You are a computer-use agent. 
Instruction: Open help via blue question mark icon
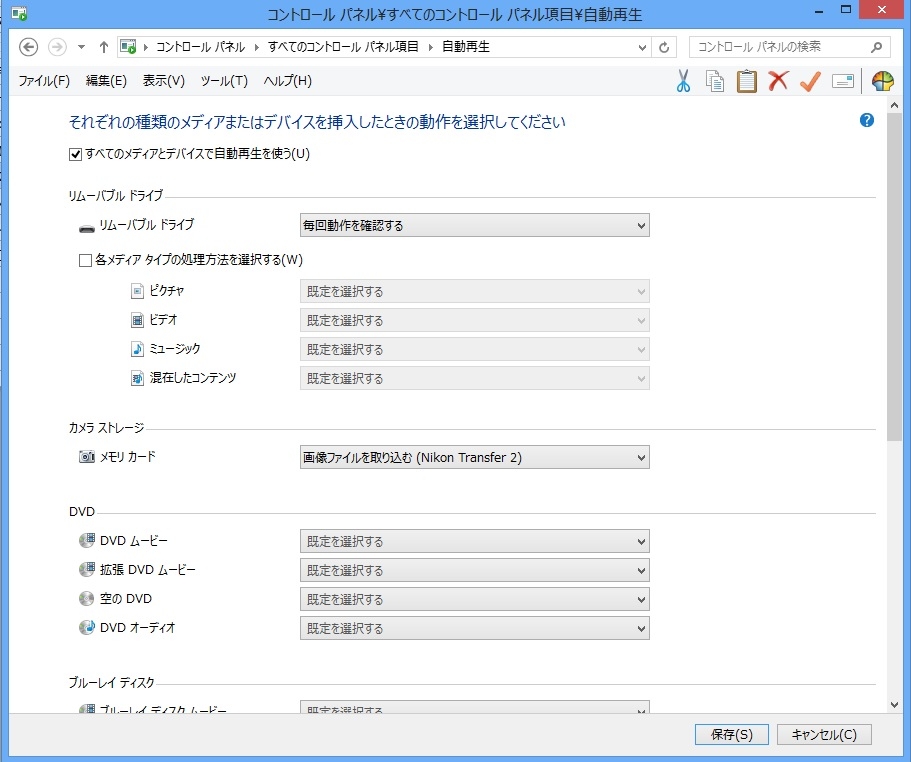[x=866, y=120]
